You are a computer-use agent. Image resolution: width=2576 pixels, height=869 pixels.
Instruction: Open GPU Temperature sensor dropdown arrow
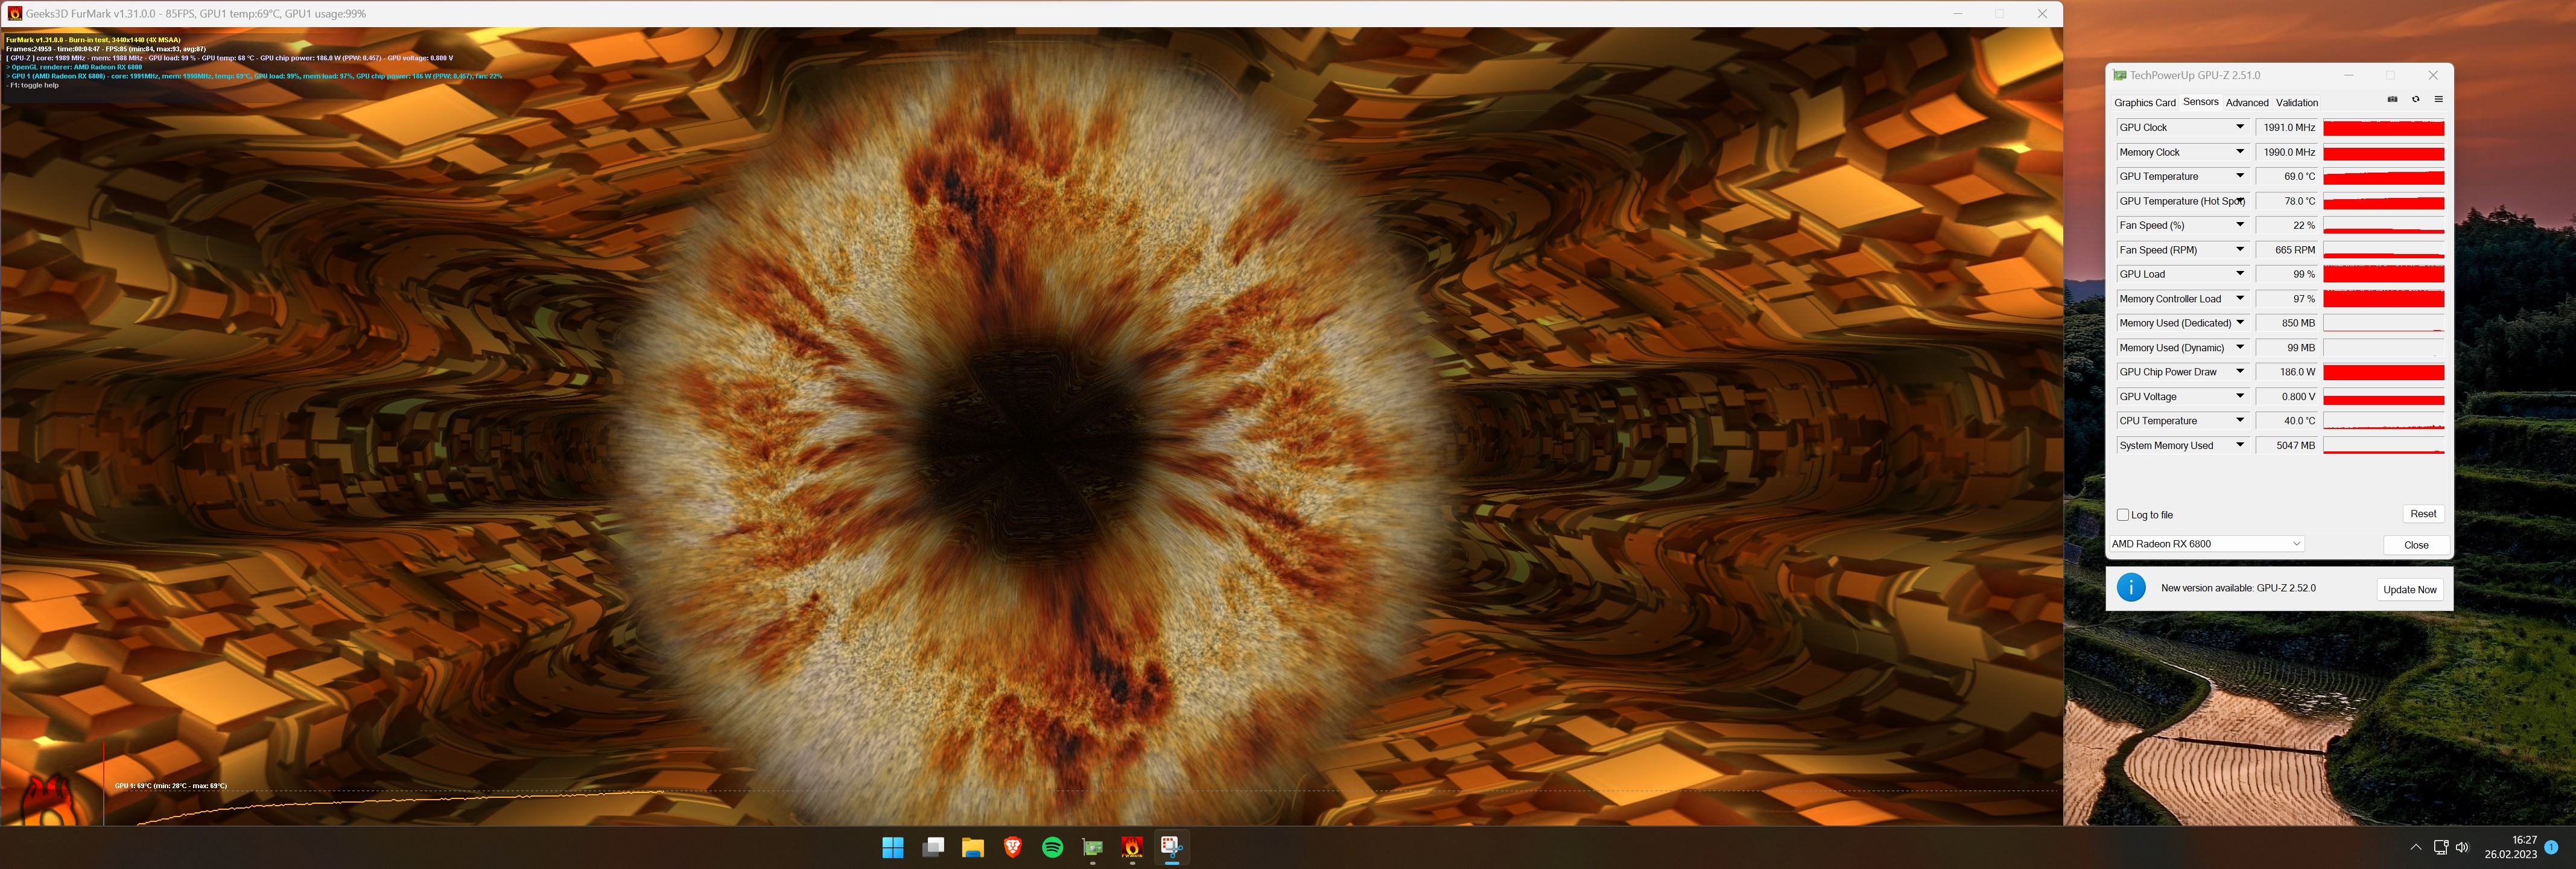coord(2240,176)
